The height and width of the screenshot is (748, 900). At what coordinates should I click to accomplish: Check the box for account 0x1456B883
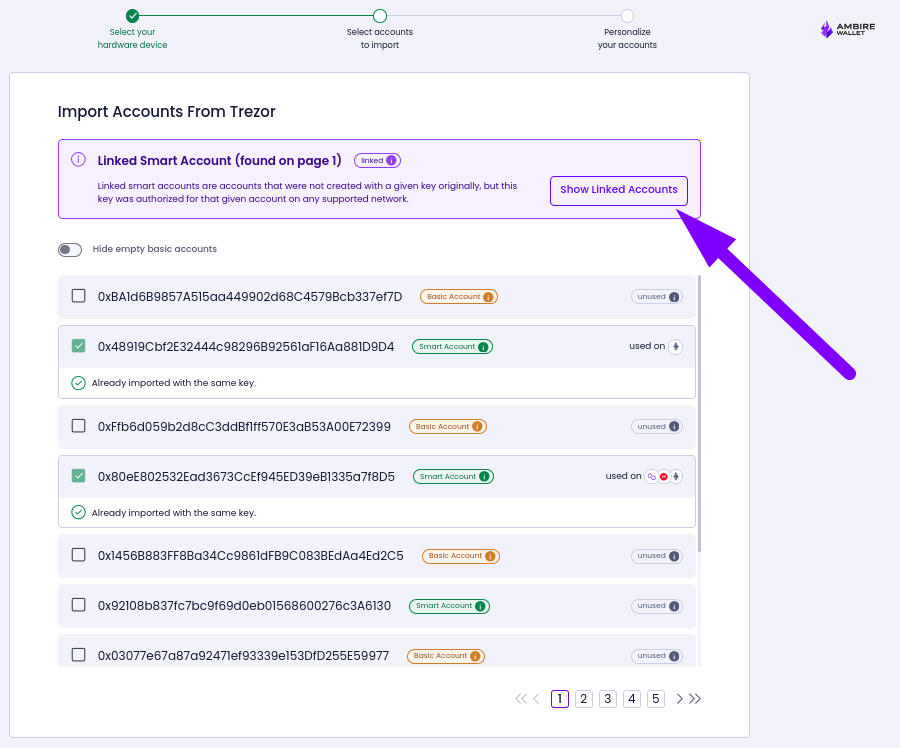(x=79, y=555)
